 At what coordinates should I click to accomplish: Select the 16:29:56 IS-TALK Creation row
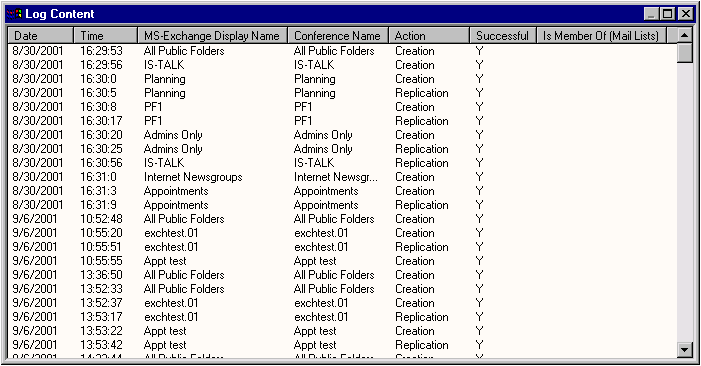click(x=342, y=65)
